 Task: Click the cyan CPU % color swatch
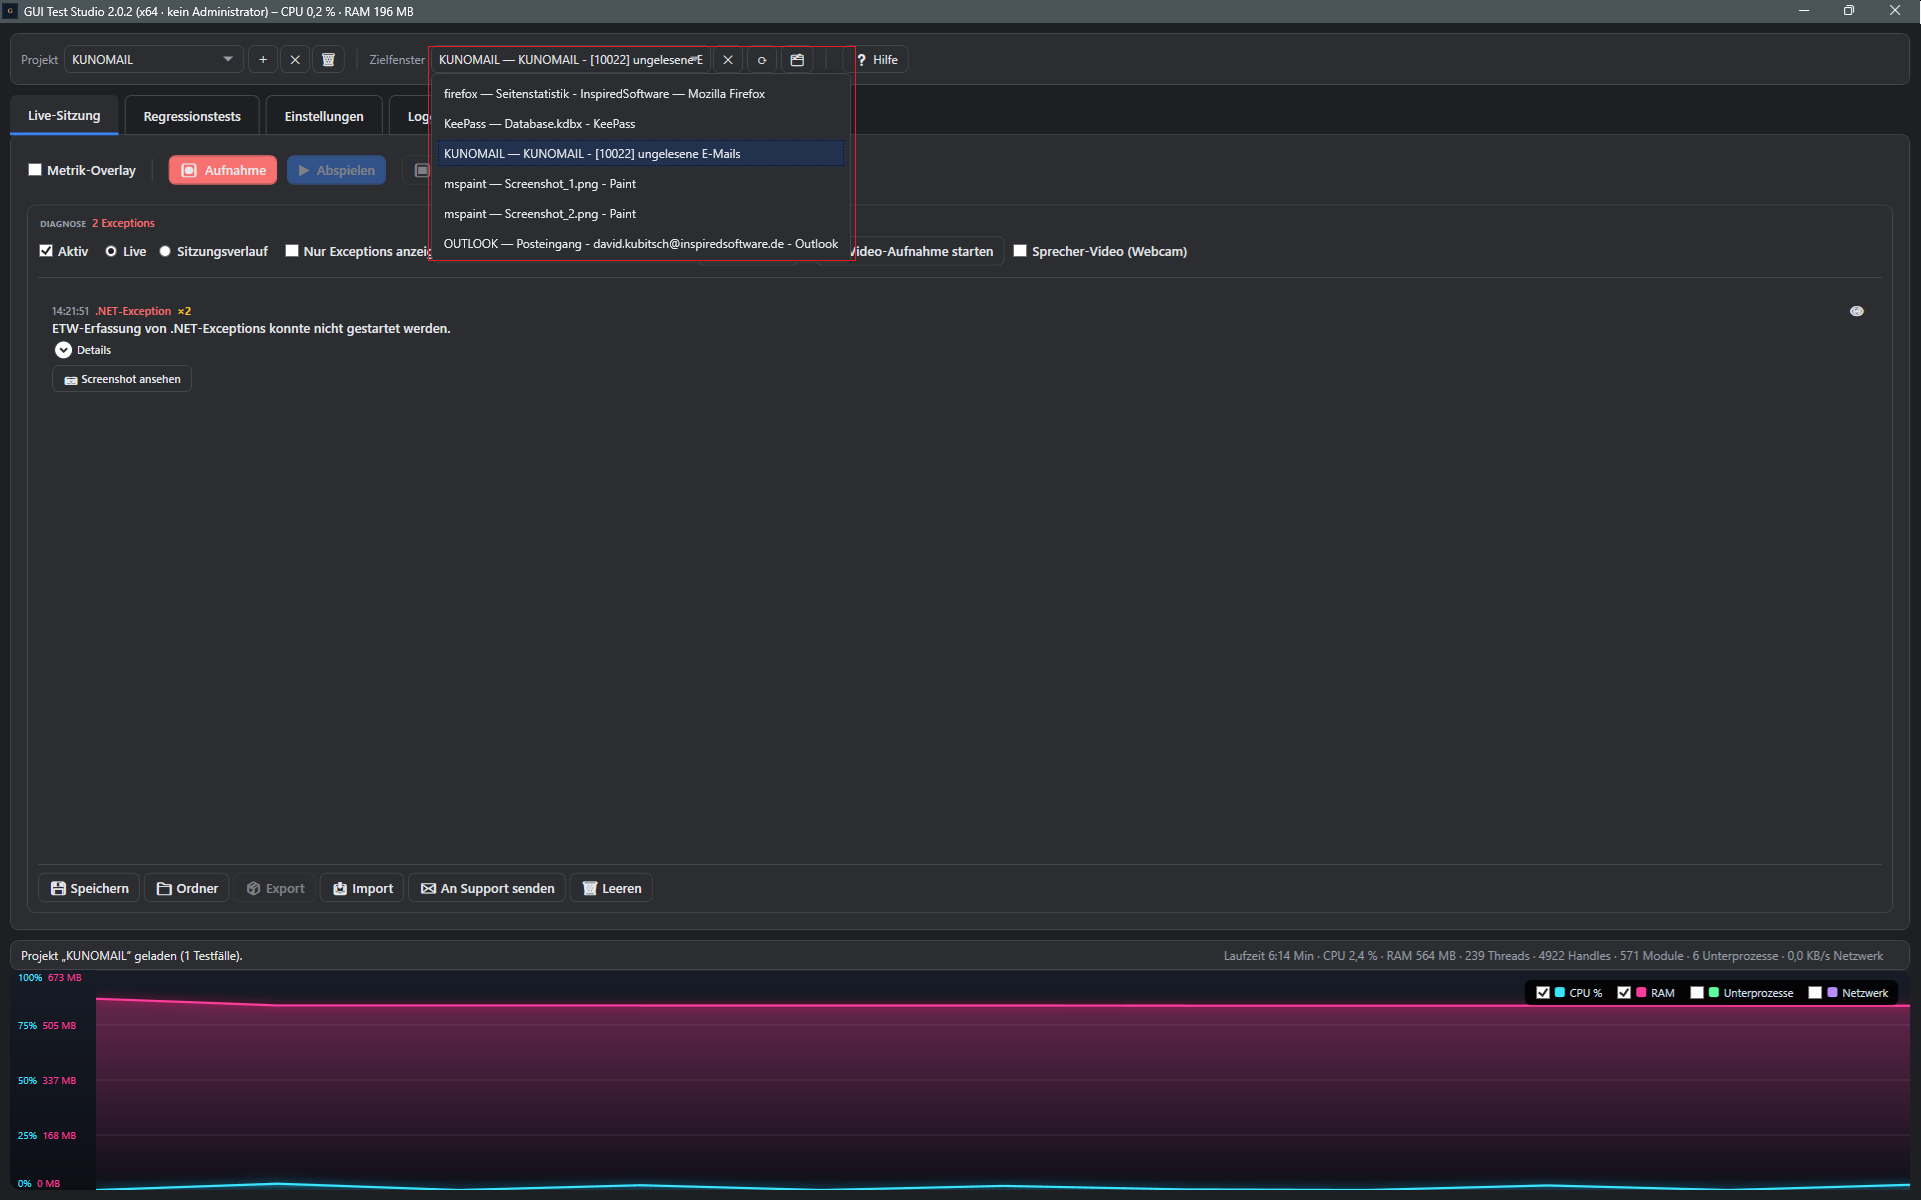click(x=1560, y=993)
